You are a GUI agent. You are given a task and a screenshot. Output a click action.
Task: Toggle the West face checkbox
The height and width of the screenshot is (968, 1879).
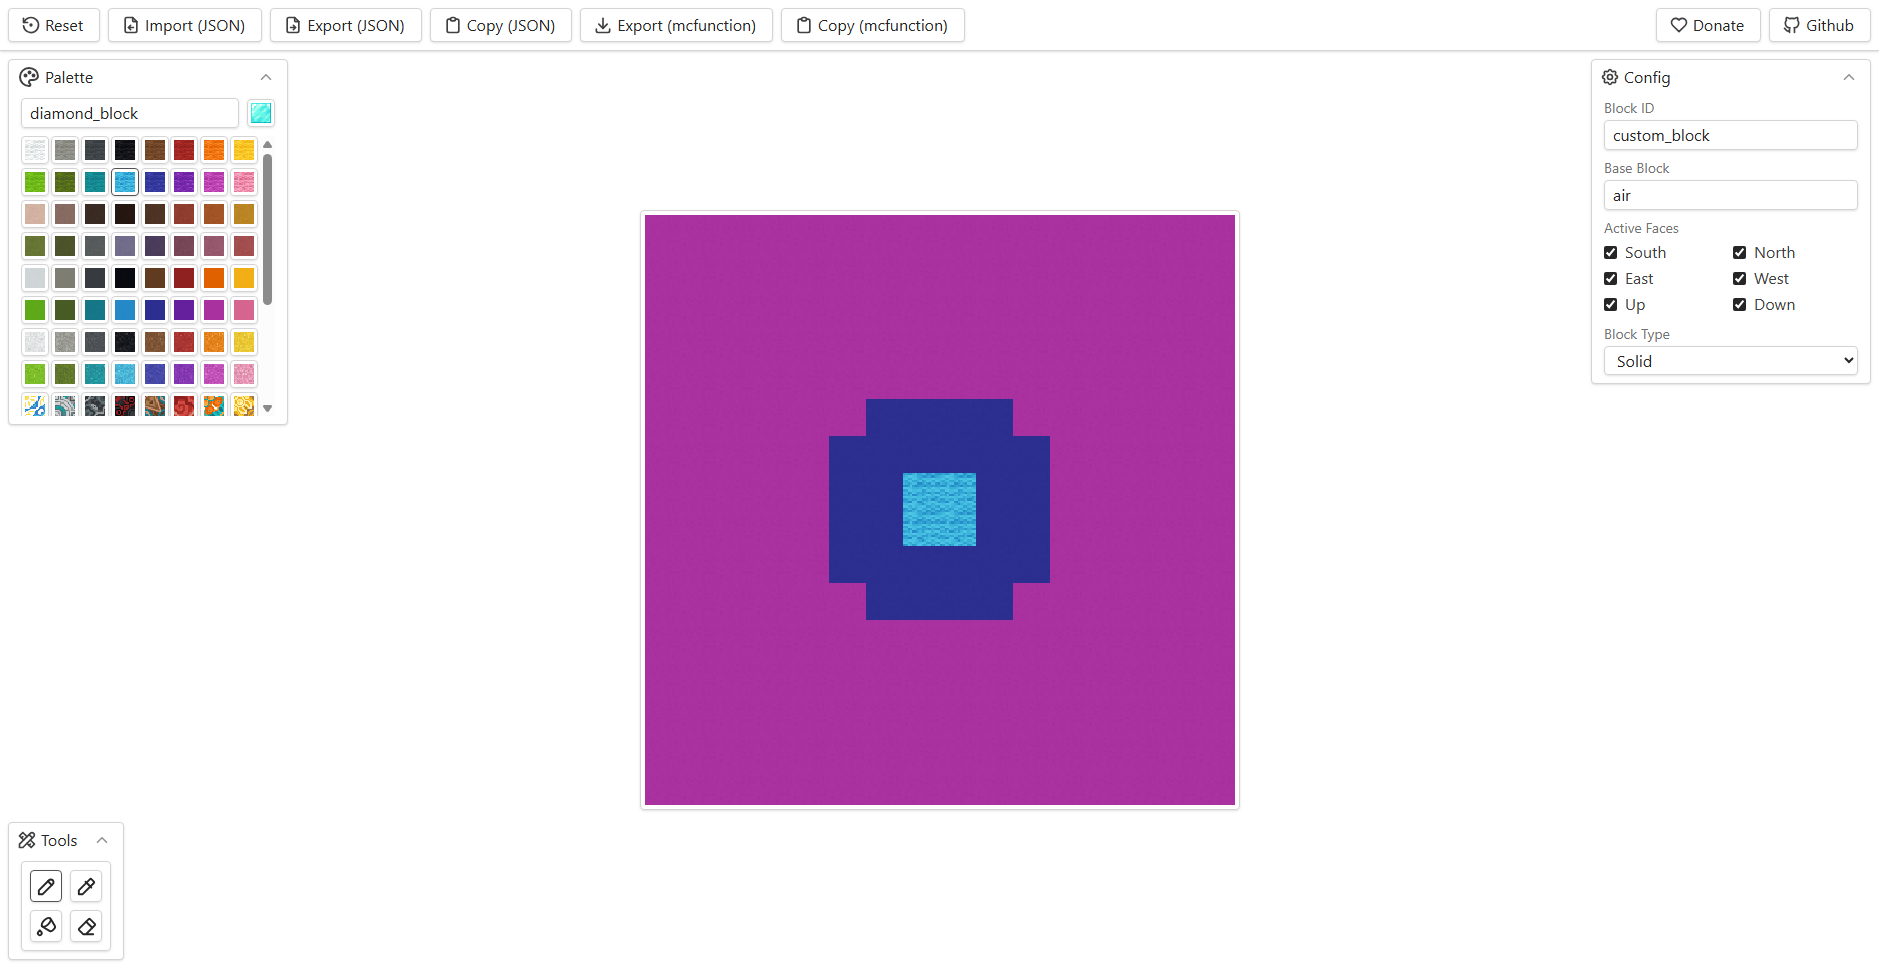(x=1739, y=278)
